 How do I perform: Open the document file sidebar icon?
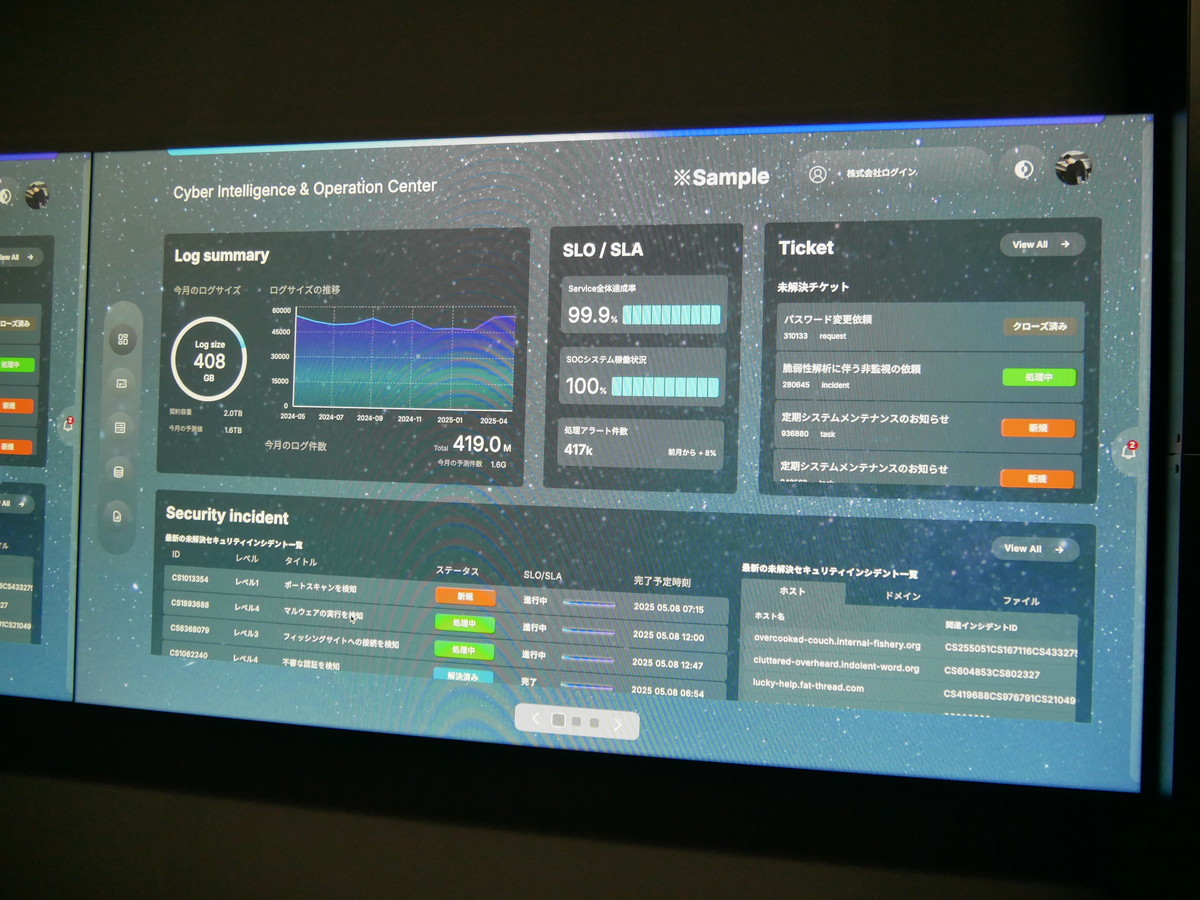click(118, 516)
